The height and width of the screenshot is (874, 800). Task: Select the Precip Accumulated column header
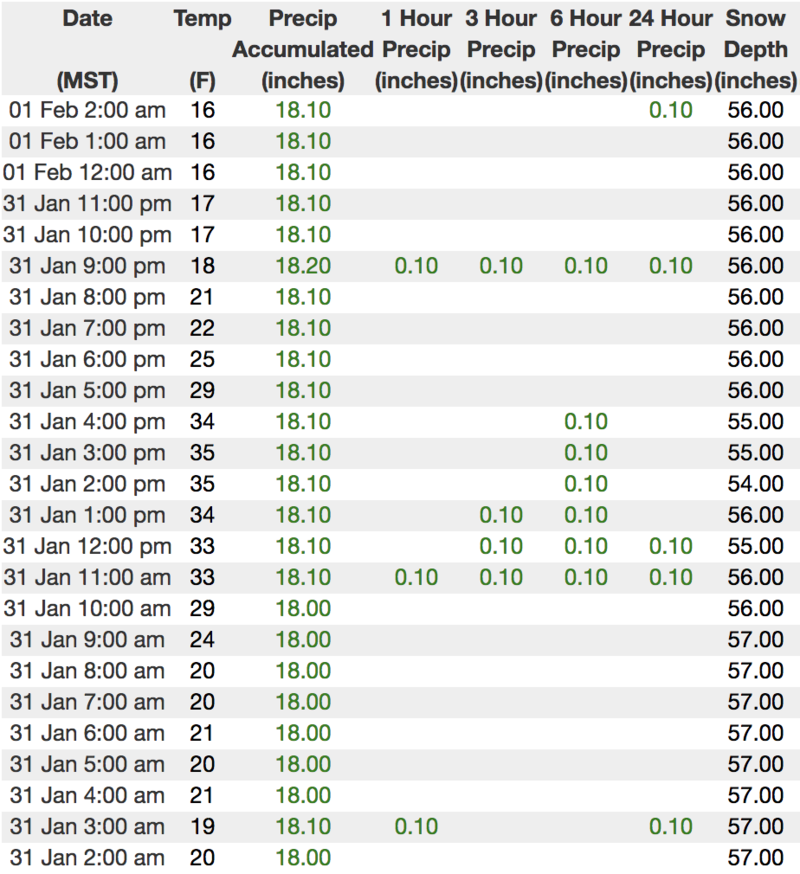coord(302,48)
